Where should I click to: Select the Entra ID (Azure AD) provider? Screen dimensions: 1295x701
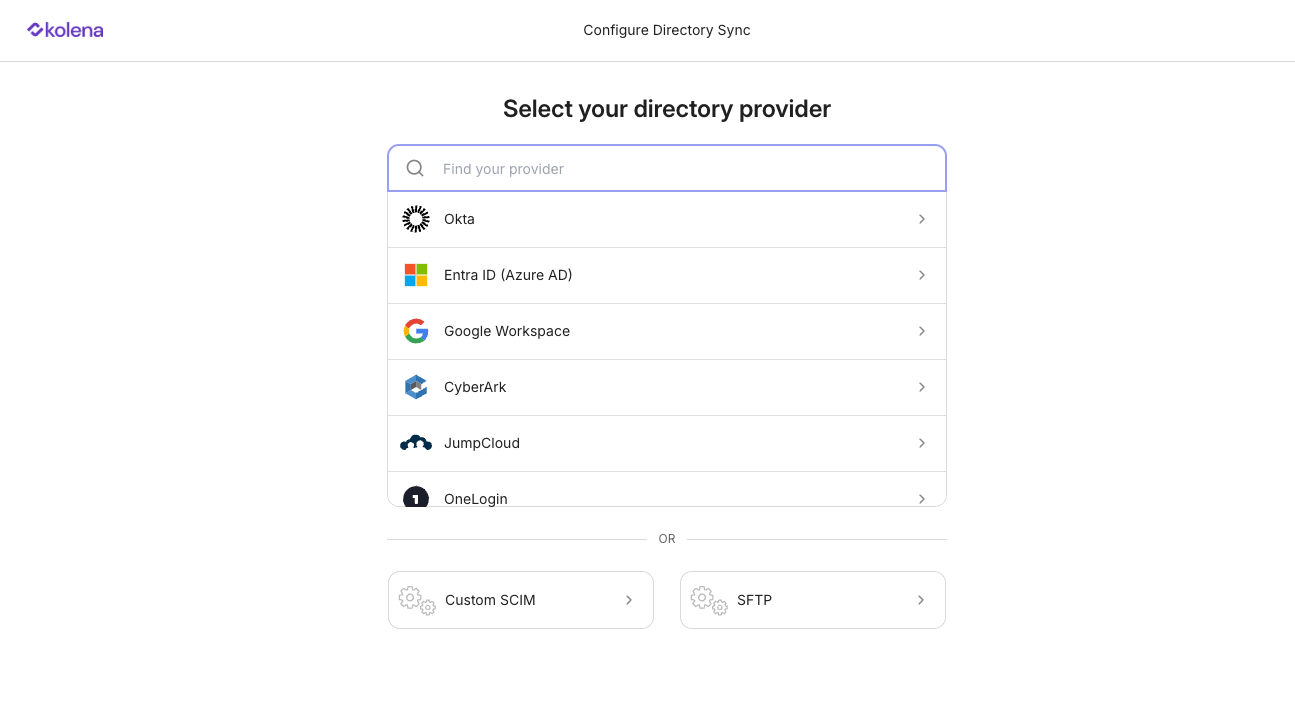point(667,275)
